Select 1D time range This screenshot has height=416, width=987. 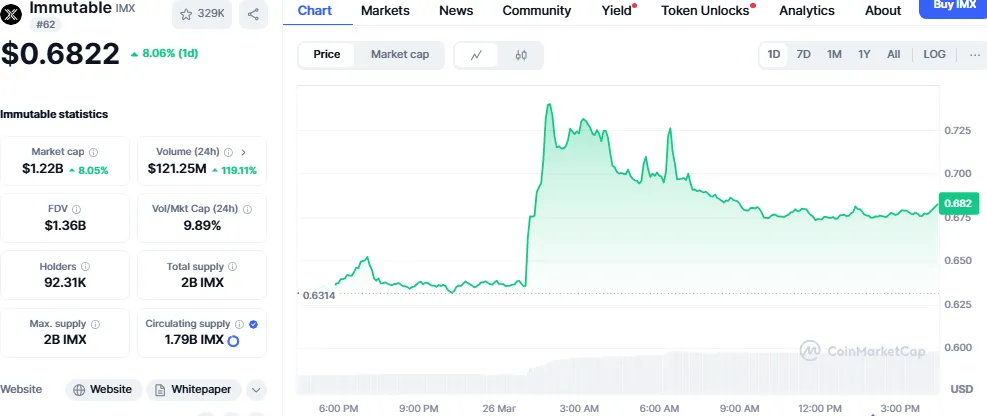774,55
